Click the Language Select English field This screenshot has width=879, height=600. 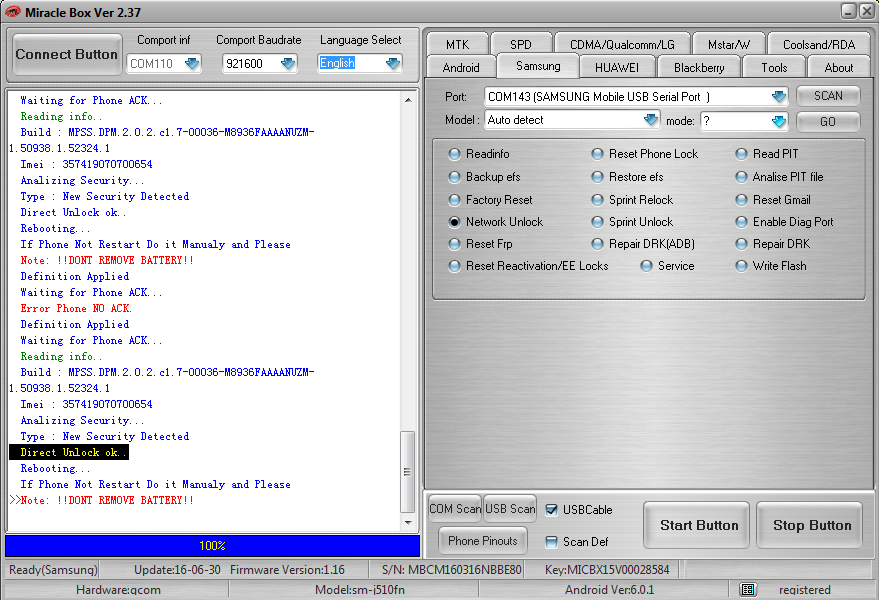coord(360,63)
